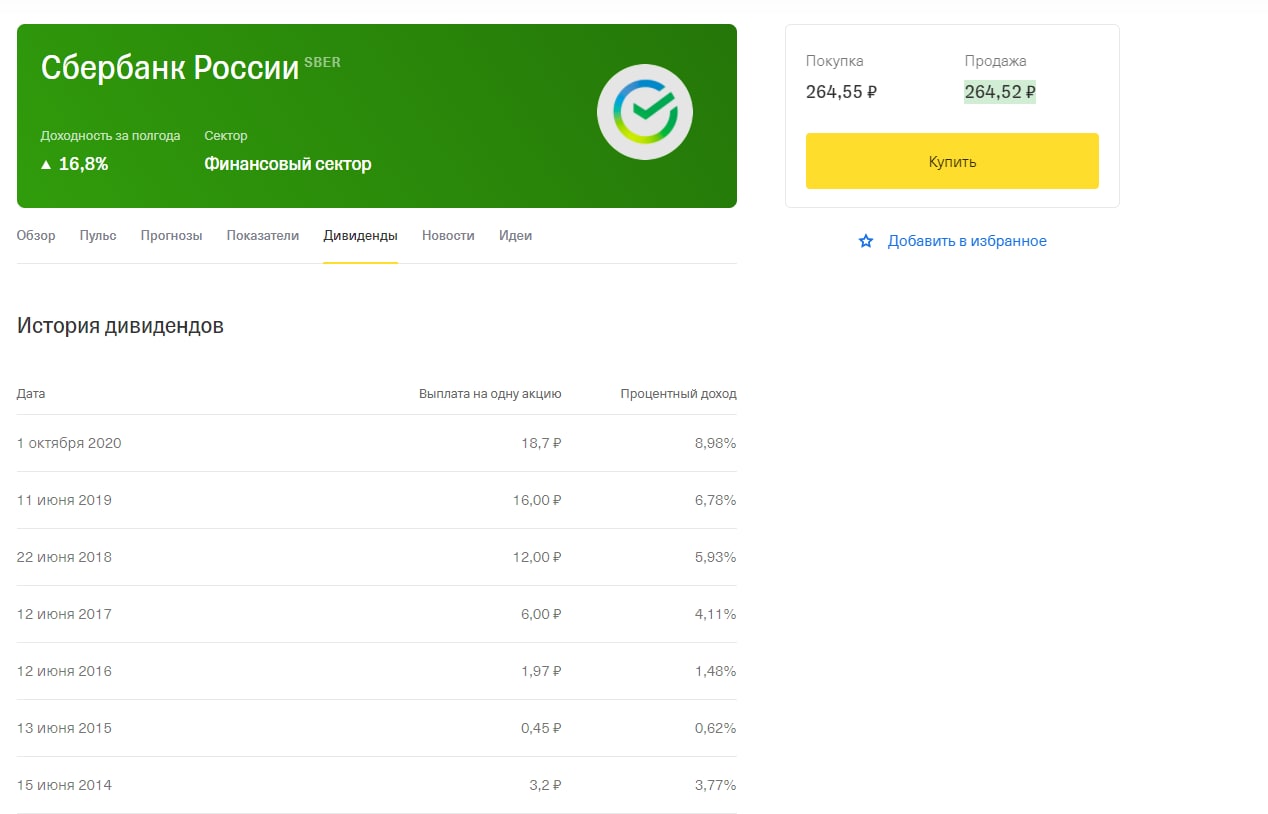Click the 16,8% half-year yield value
The image size is (1268, 814).
pos(83,164)
